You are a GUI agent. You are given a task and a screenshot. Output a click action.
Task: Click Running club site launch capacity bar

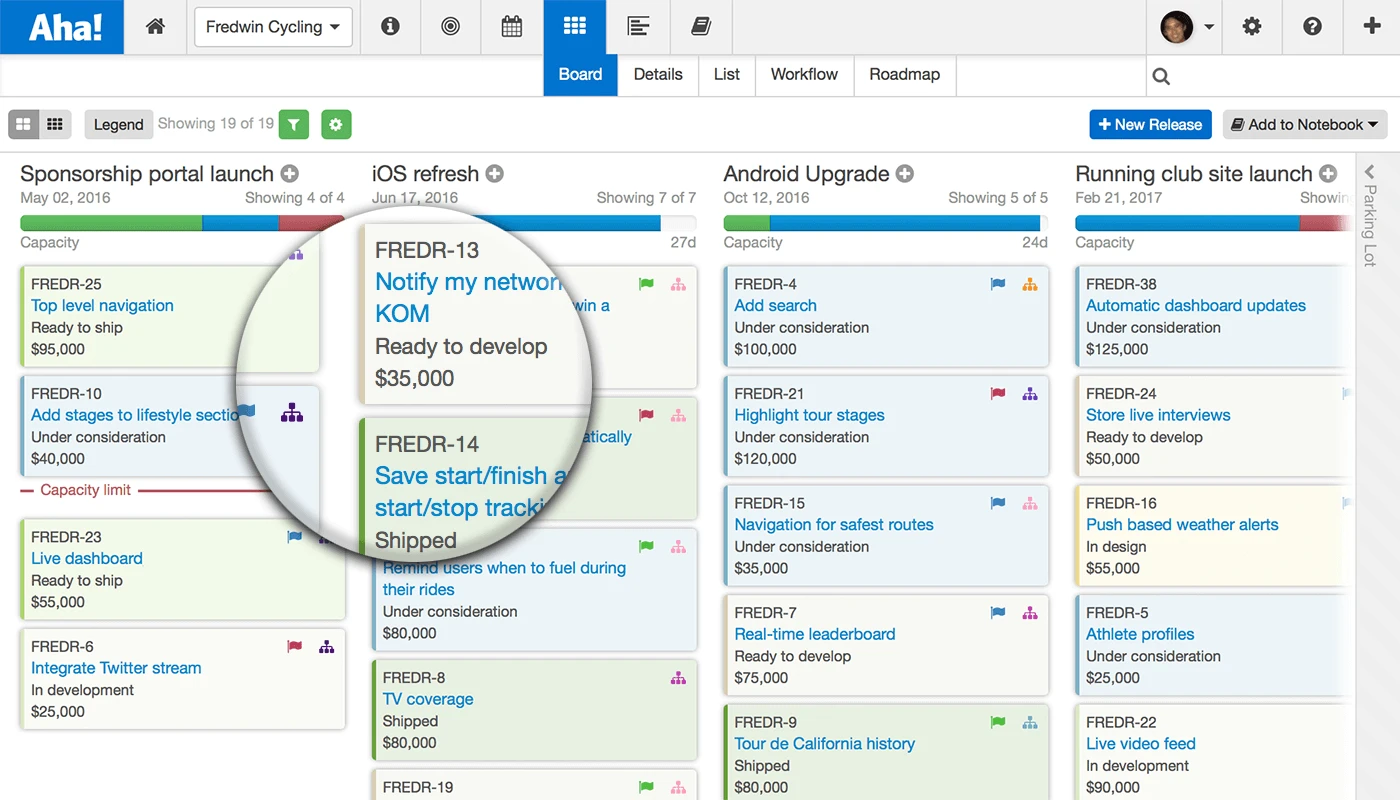pyautogui.click(x=1213, y=223)
